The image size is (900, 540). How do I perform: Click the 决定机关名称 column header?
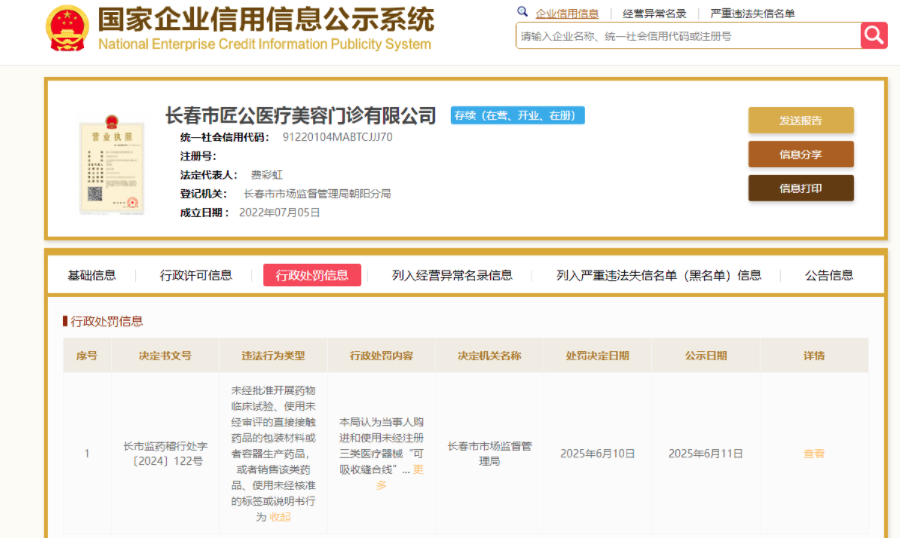point(490,356)
